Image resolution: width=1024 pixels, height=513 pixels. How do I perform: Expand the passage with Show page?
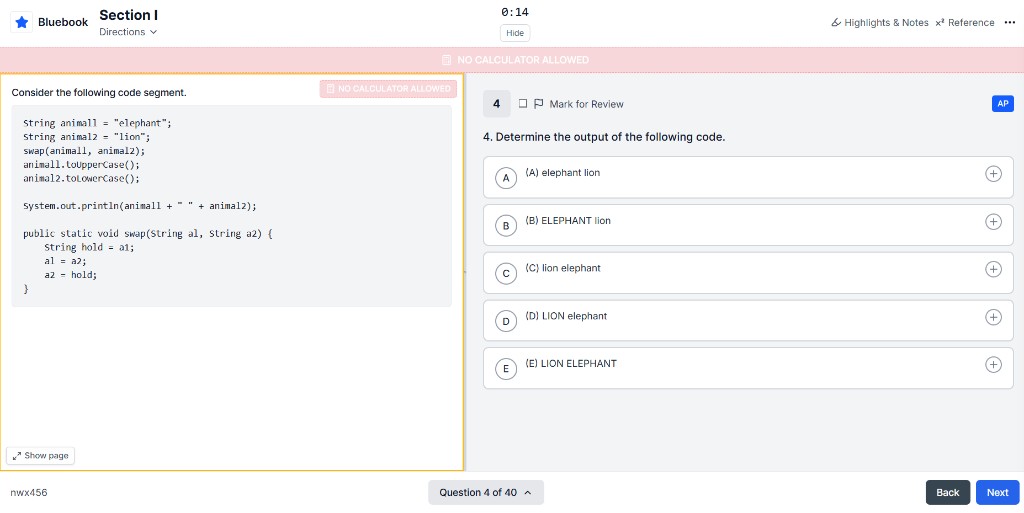tap(40, 456)
